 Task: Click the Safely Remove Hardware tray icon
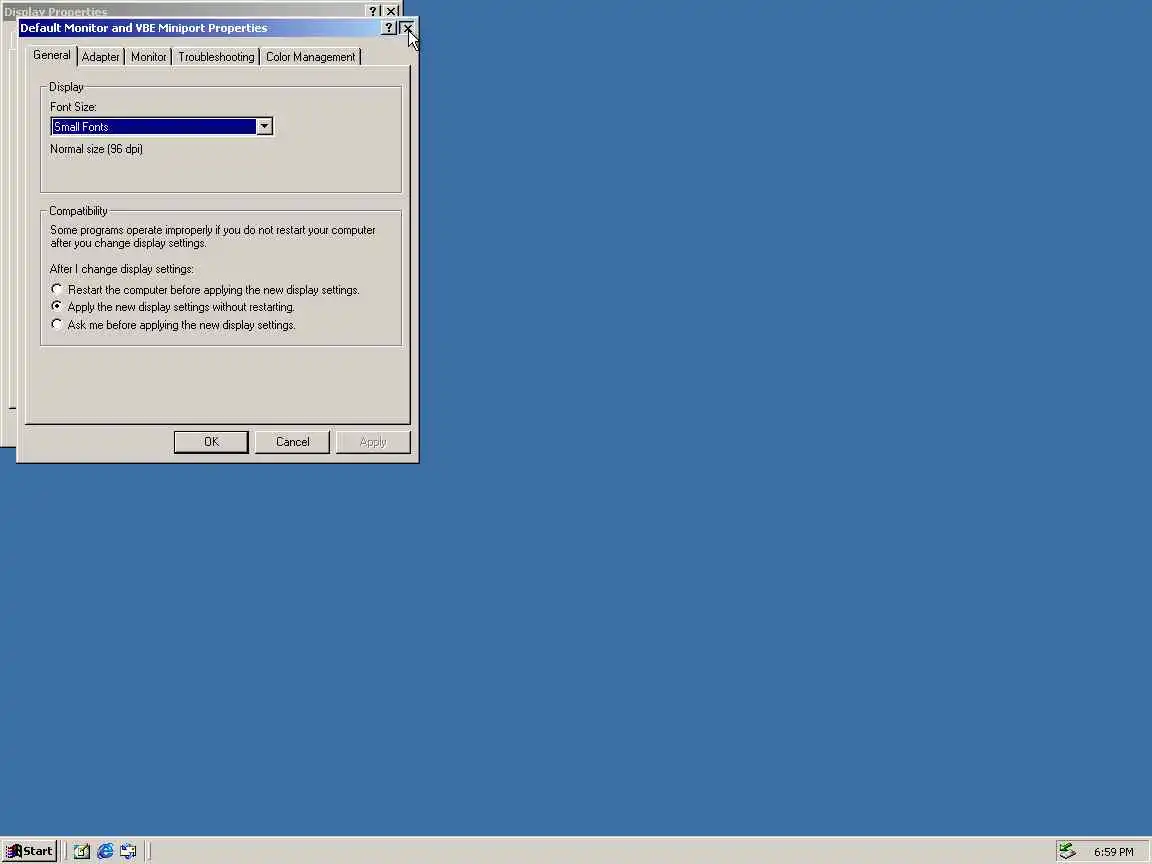[x=1068, y=852]
